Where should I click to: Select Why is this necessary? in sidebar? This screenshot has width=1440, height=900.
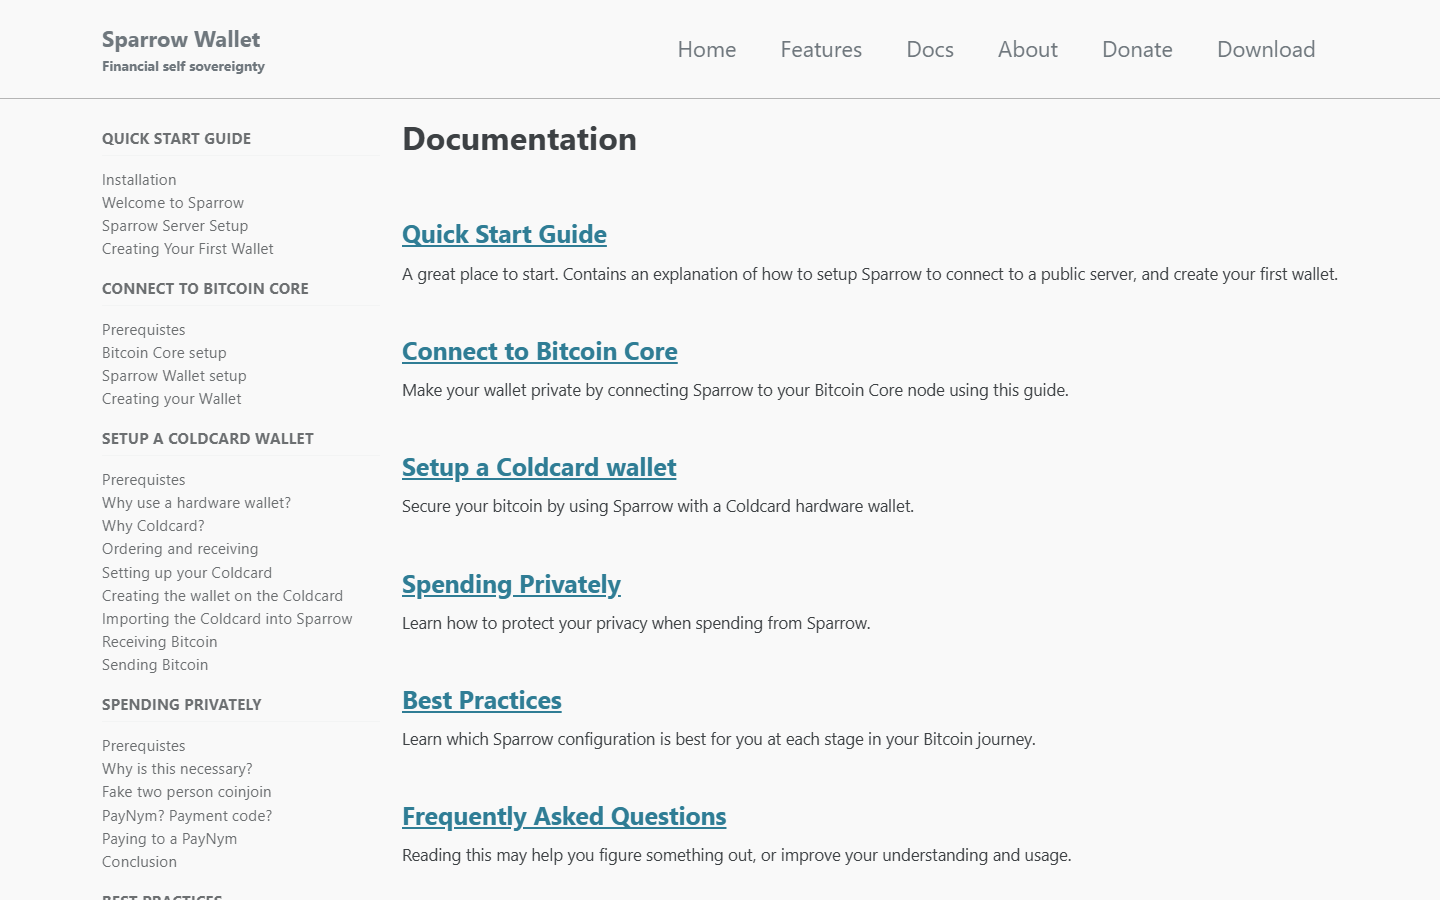click(177, 769)
